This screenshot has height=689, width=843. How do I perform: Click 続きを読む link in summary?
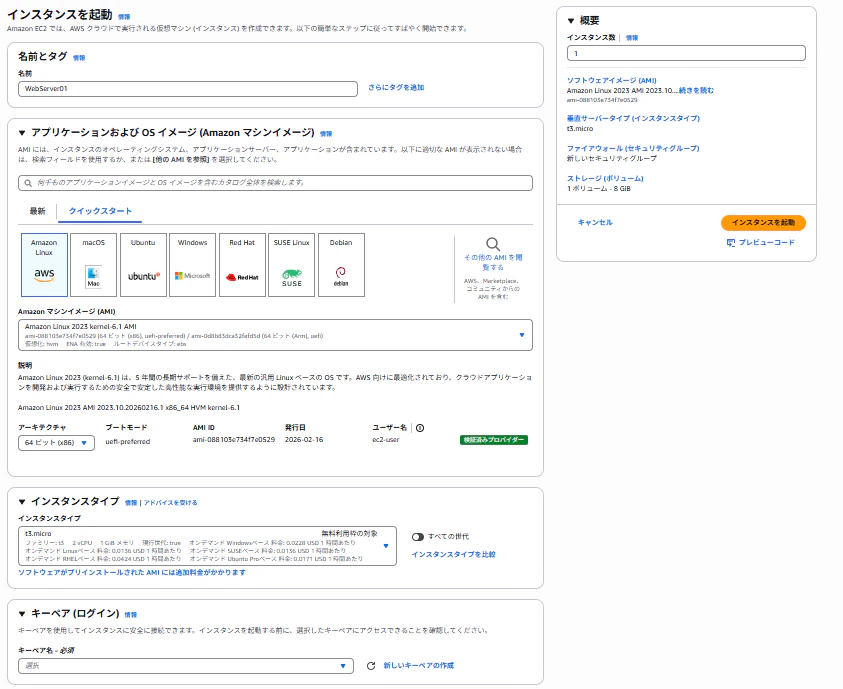pos(696,91)
